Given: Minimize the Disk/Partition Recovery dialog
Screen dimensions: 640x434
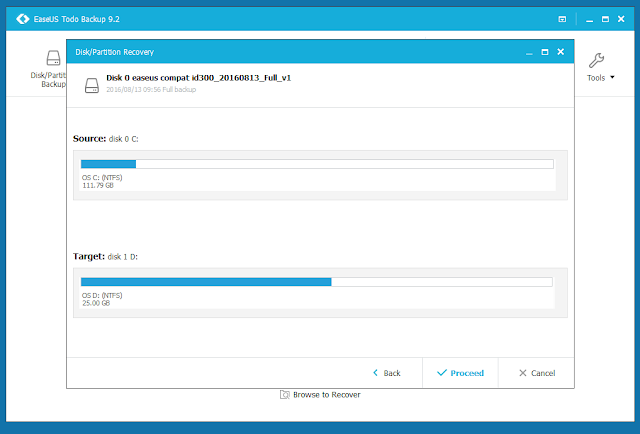Looking at the screenshot, I should pyautogui.click(x=529, y=53).
